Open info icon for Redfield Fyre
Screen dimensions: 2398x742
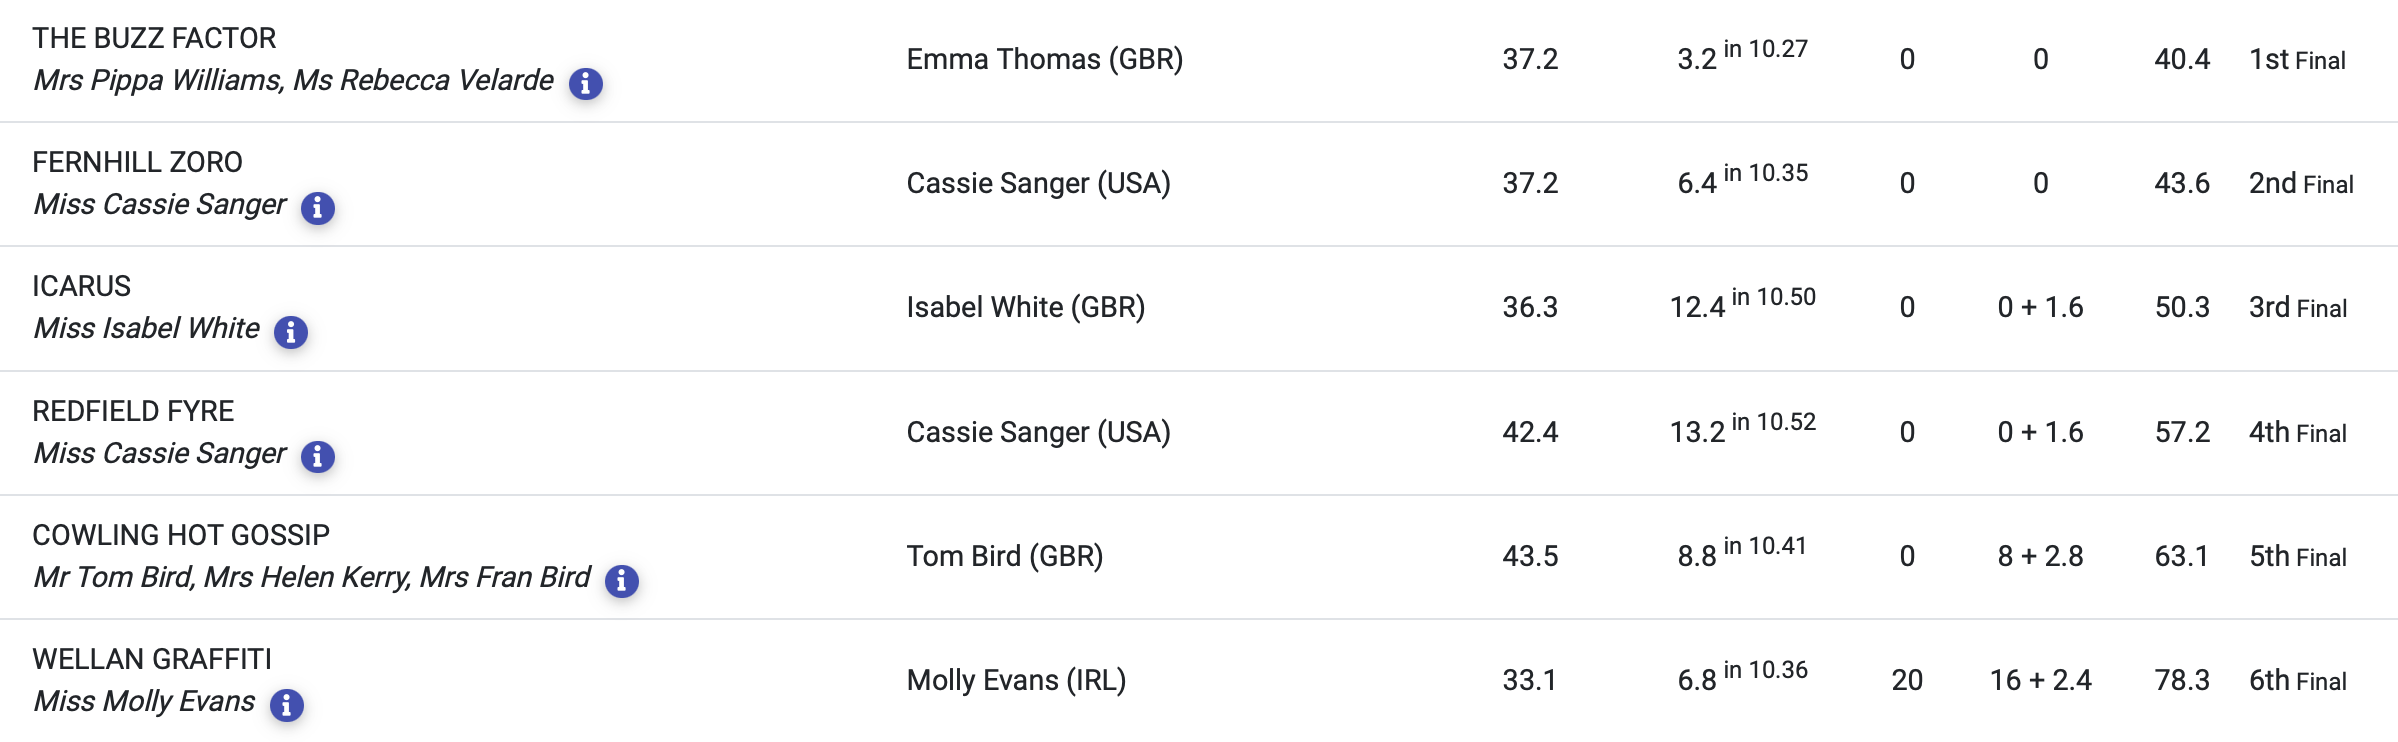pos(318,456)
